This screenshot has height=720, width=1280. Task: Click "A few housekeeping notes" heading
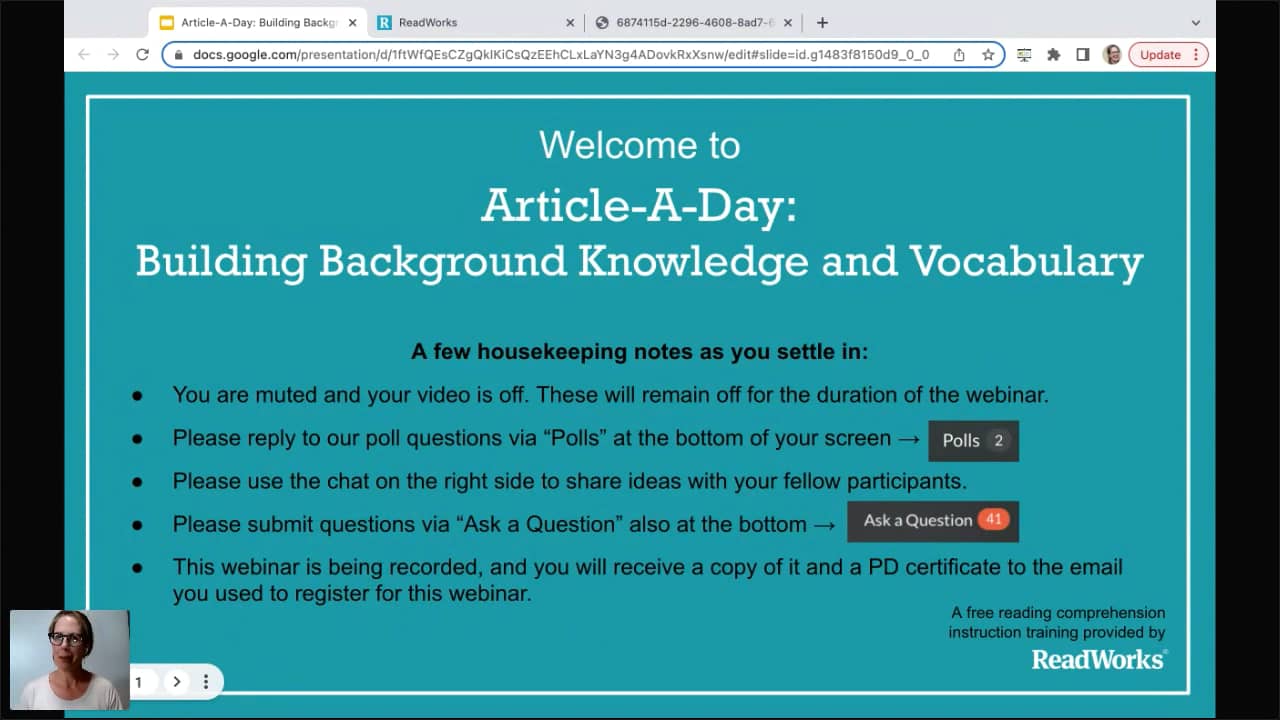tap(640, 352)
